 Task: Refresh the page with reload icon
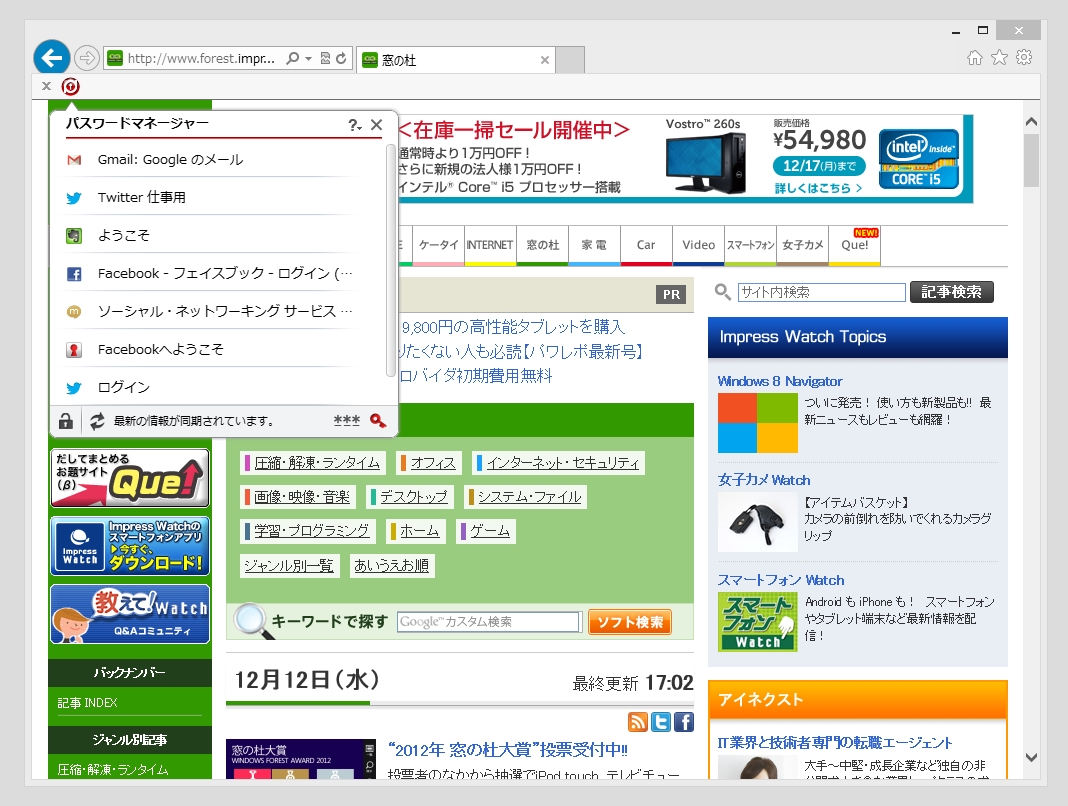coord(341,59)
